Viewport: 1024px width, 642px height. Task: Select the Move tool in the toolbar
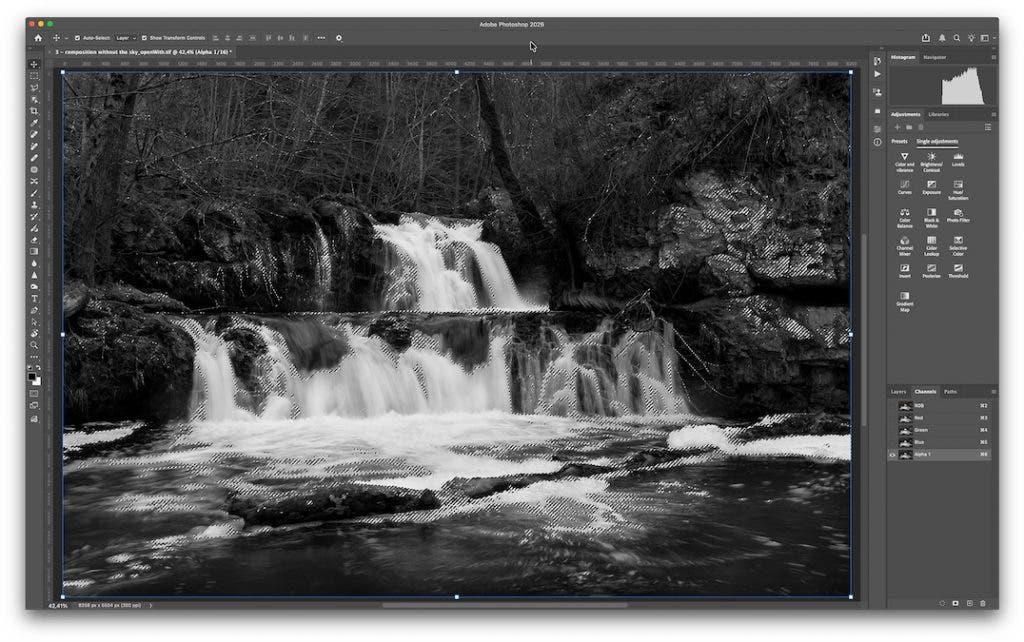(x=34, y=65)
